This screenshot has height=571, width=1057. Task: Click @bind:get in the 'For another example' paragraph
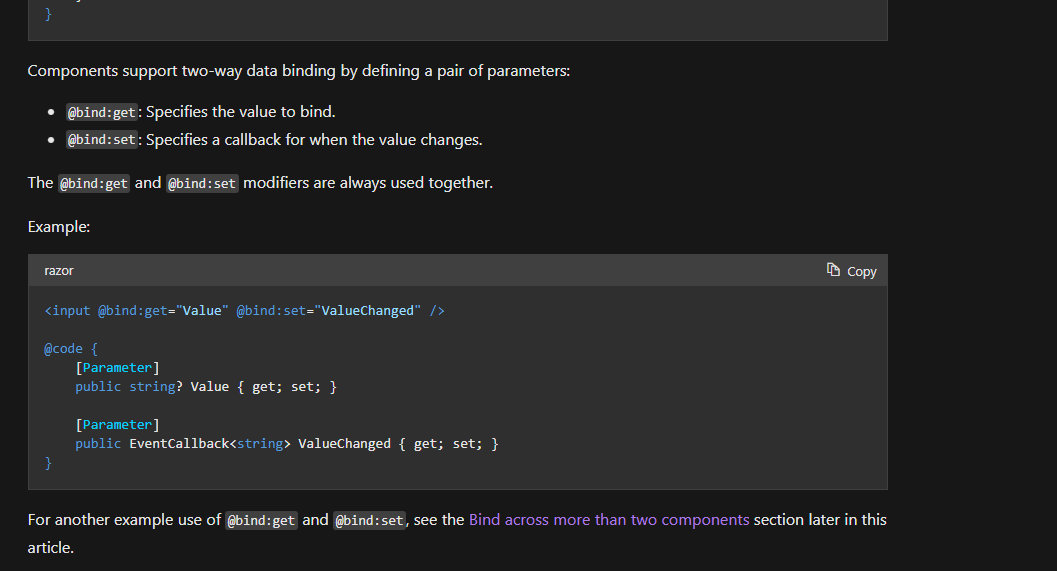point(262,520)
